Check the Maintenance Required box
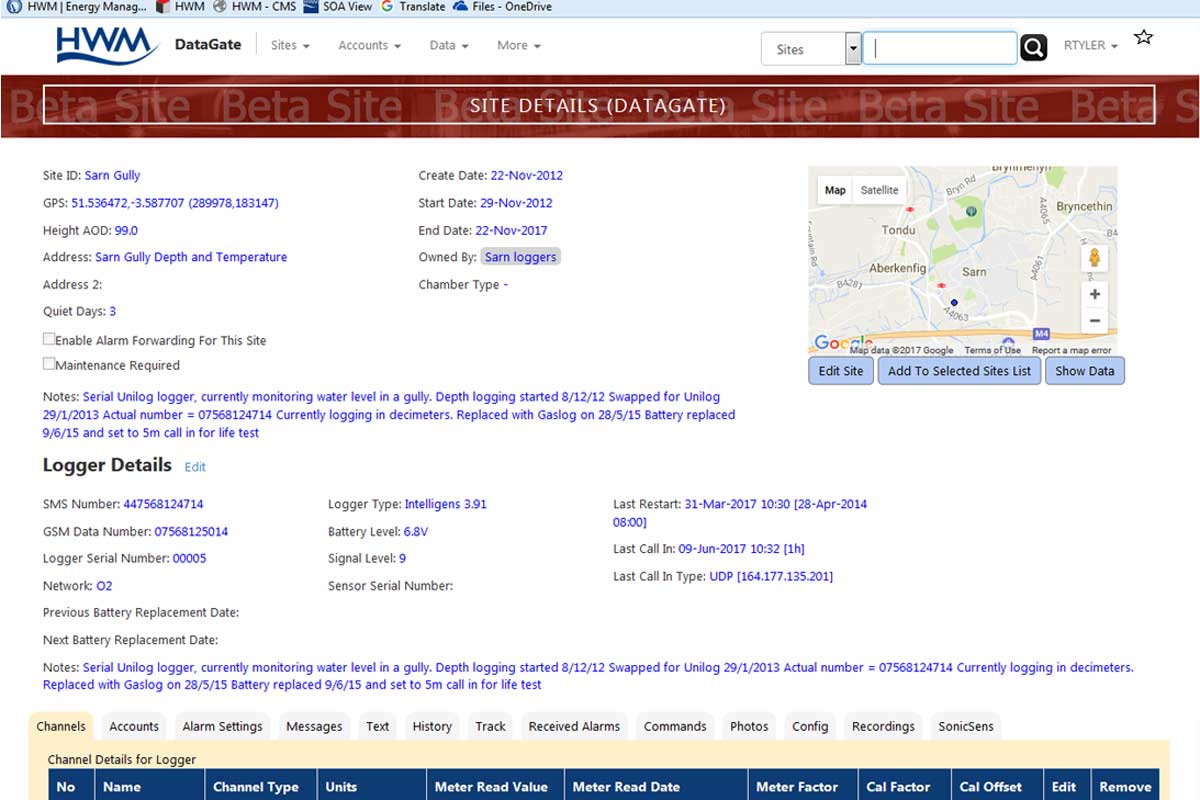 click(49, 365)
